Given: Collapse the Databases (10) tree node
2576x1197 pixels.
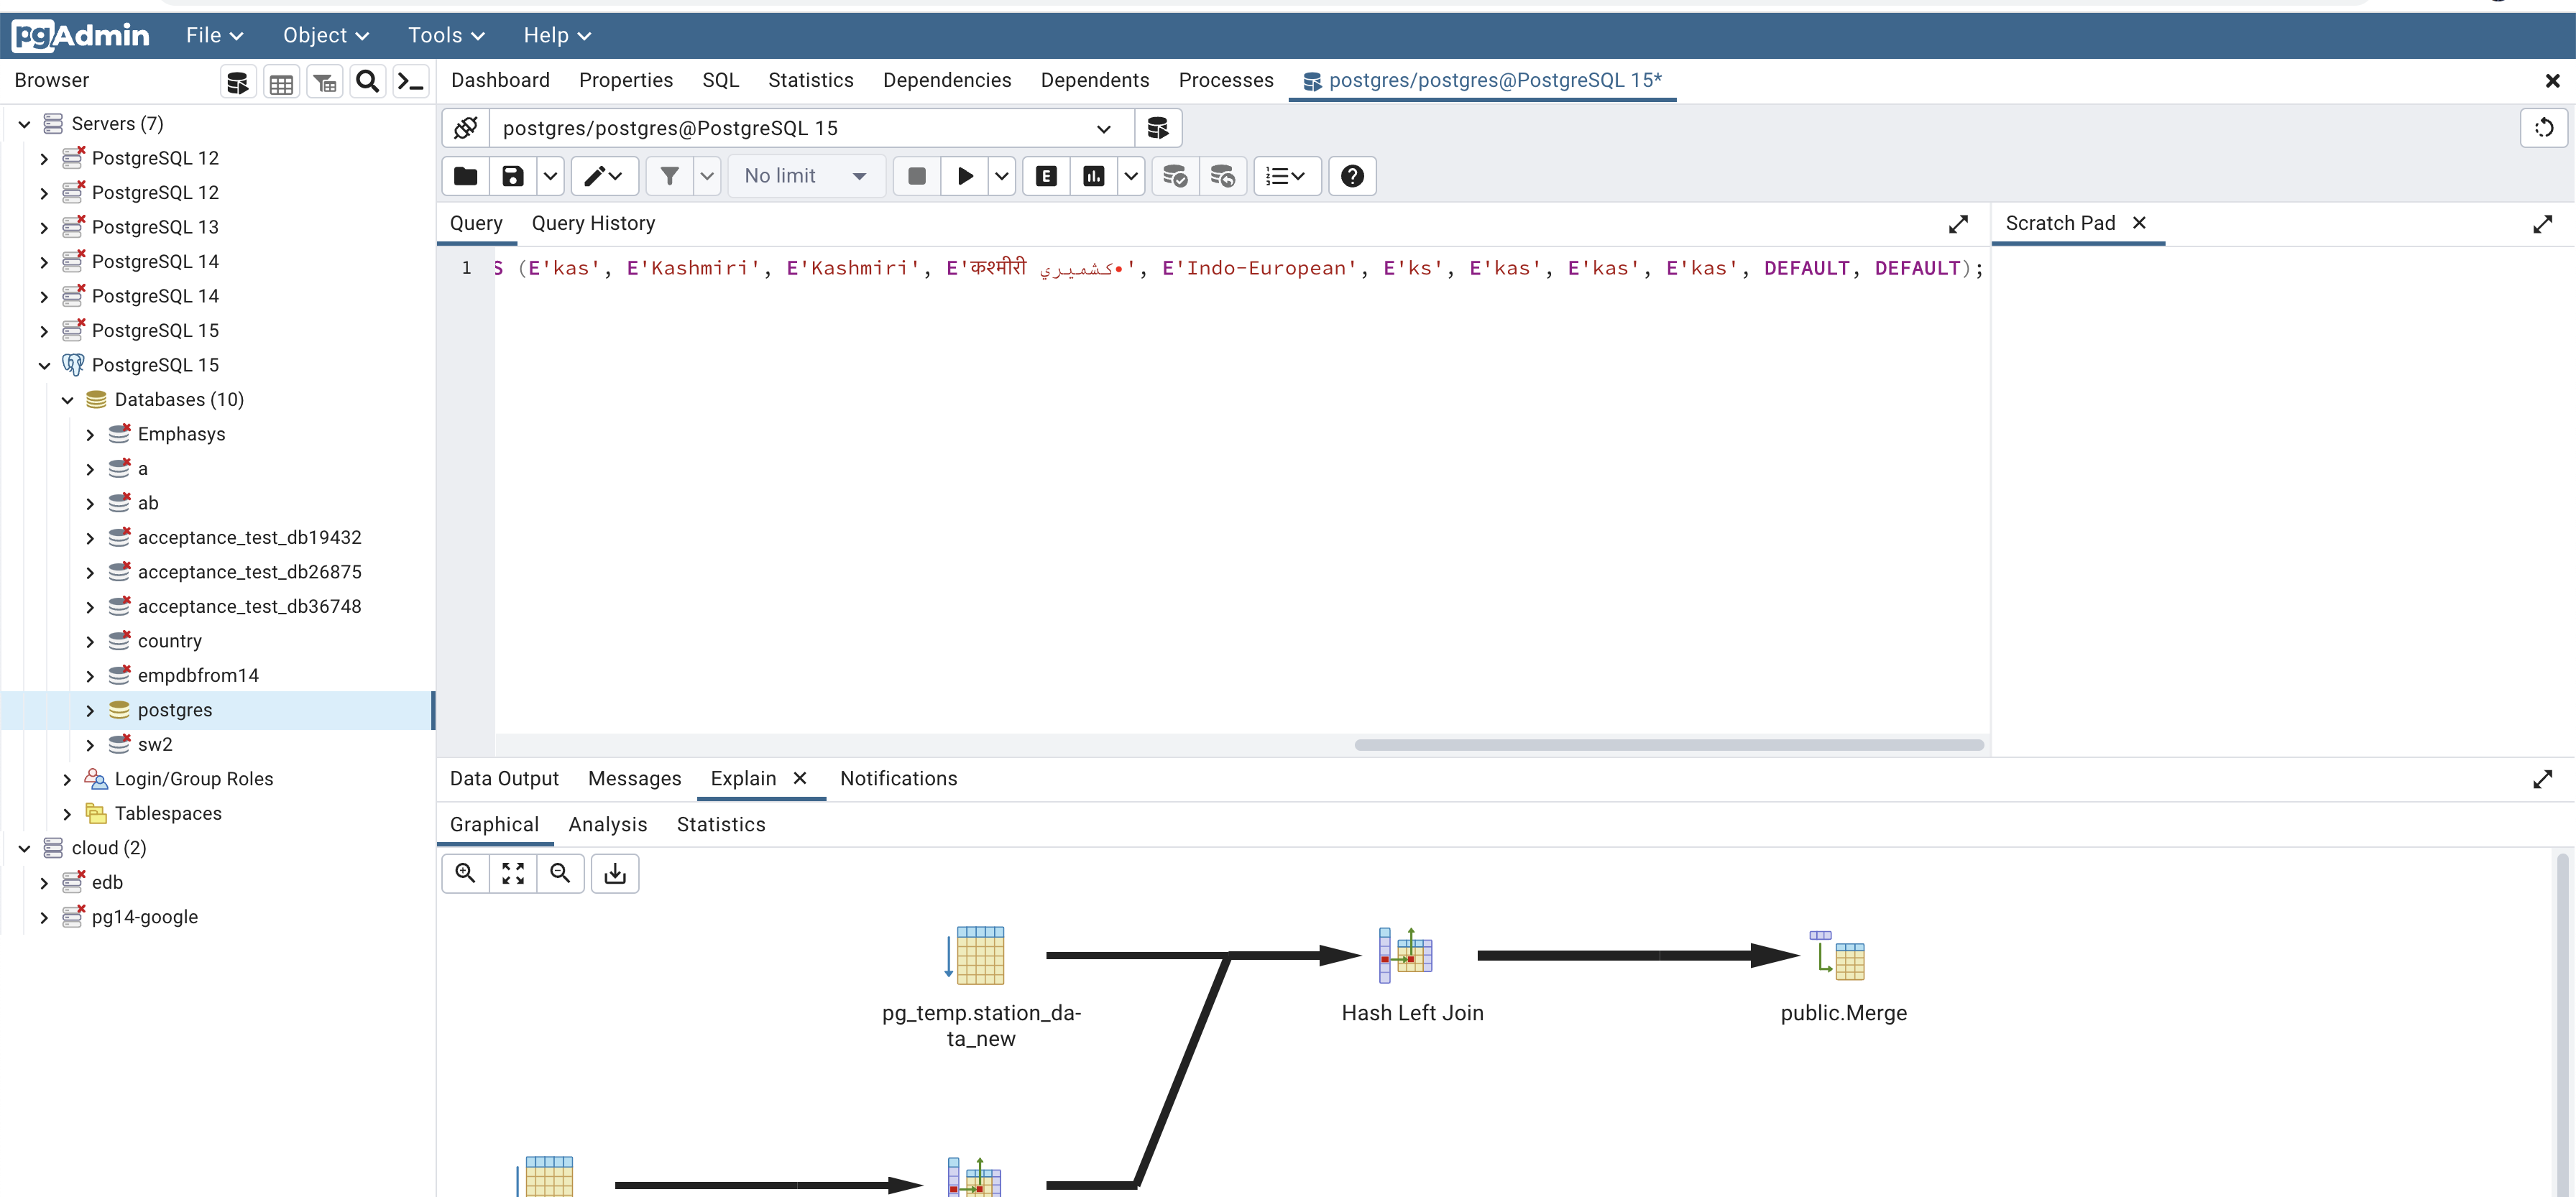Looking at the screenshot, I should (66, 399).
